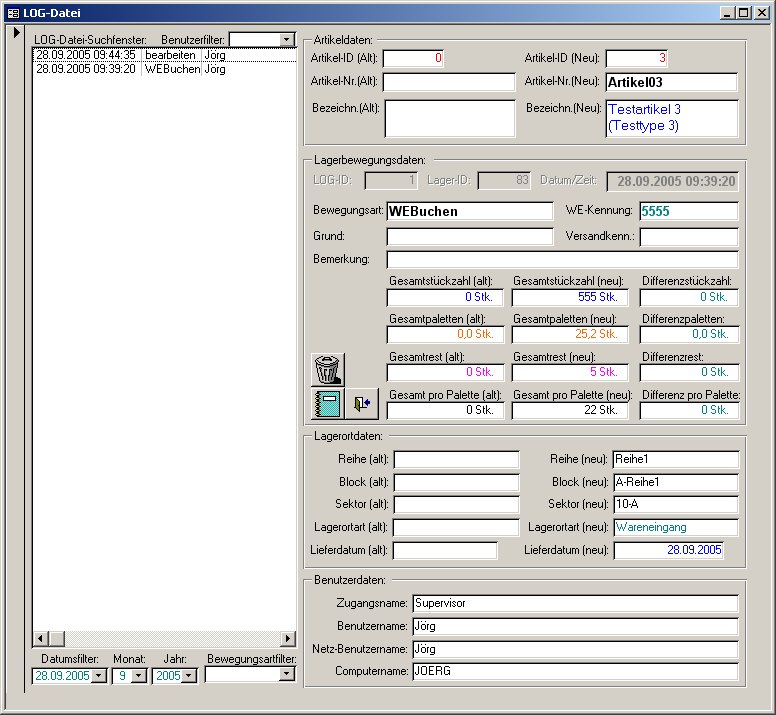Click the list's scroll right arrow
Image resolution: width=776 pixels, height=715 pixels.
point(288,638)
